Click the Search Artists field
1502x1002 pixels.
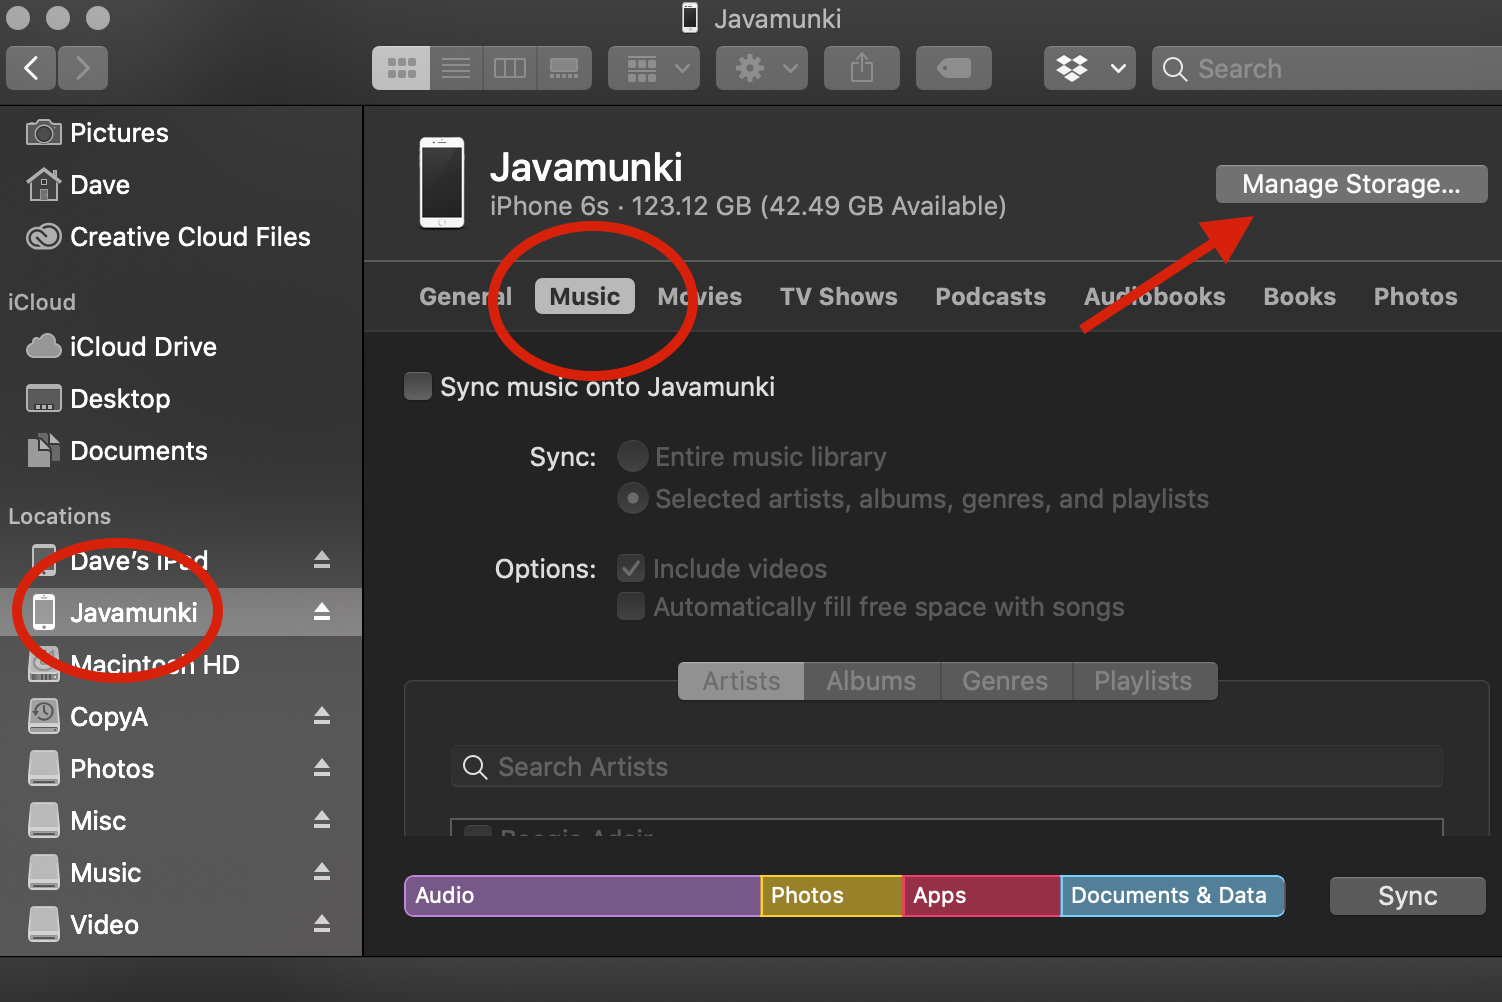click(947, 766)
